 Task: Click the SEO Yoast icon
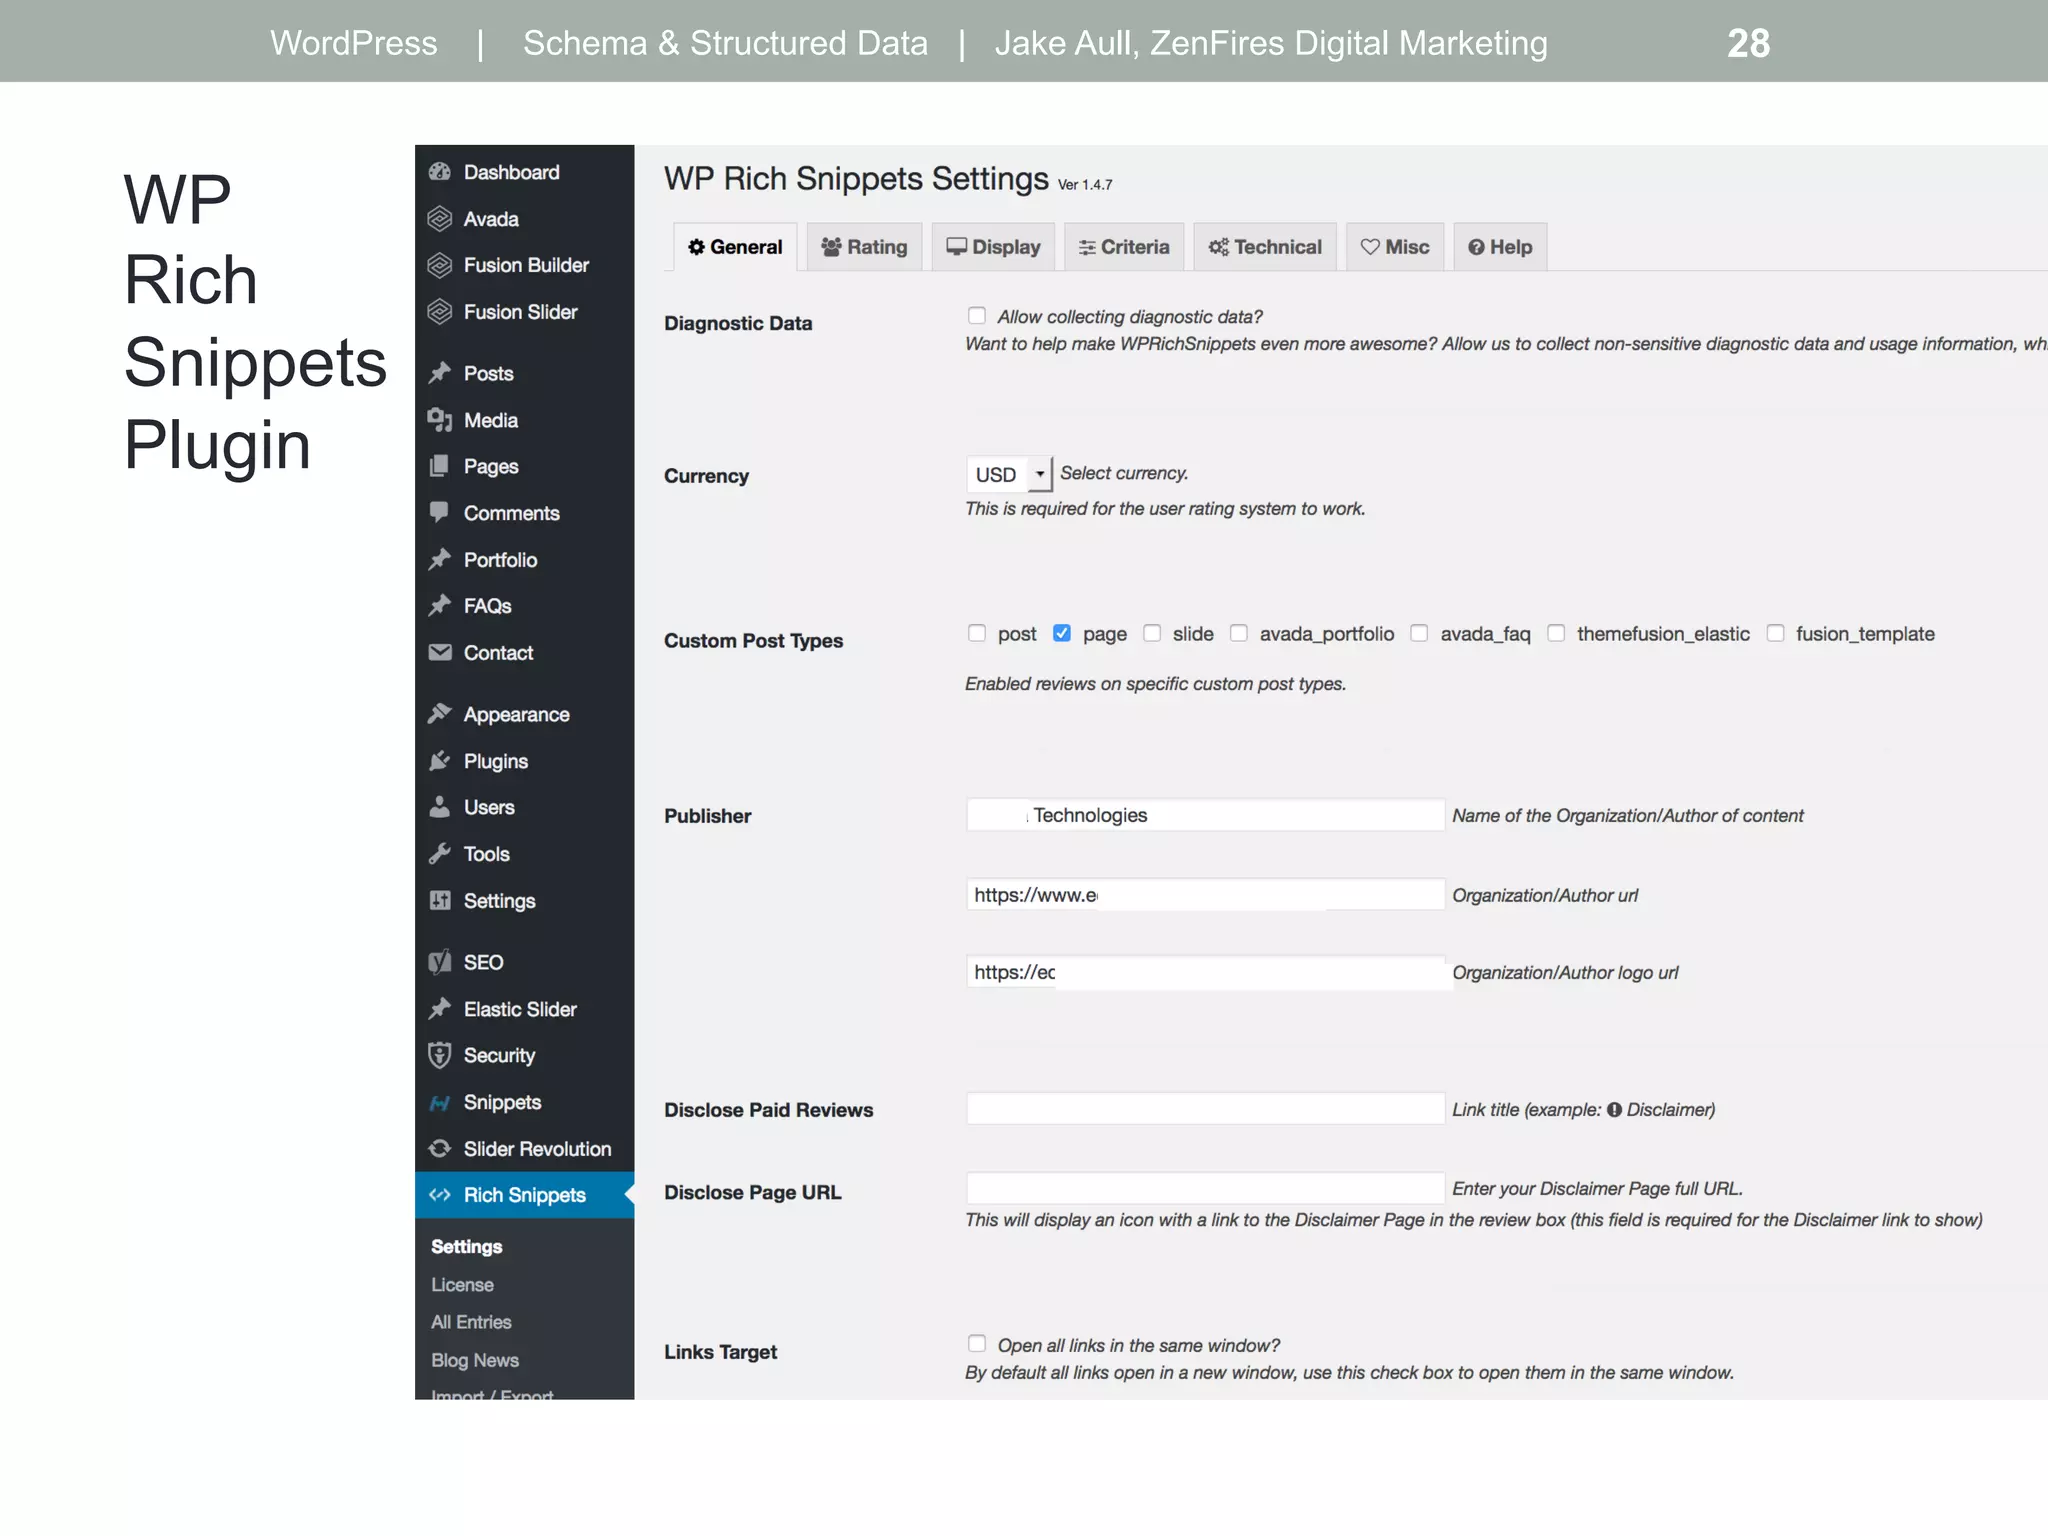[x=439, y=962]
